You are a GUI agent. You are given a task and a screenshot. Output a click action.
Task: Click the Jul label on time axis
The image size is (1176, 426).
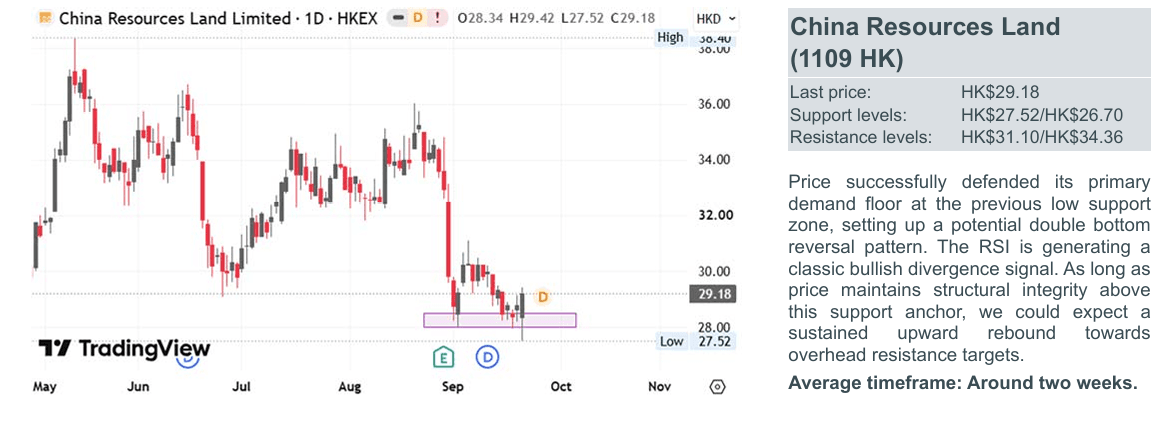[x=242, y=387]
